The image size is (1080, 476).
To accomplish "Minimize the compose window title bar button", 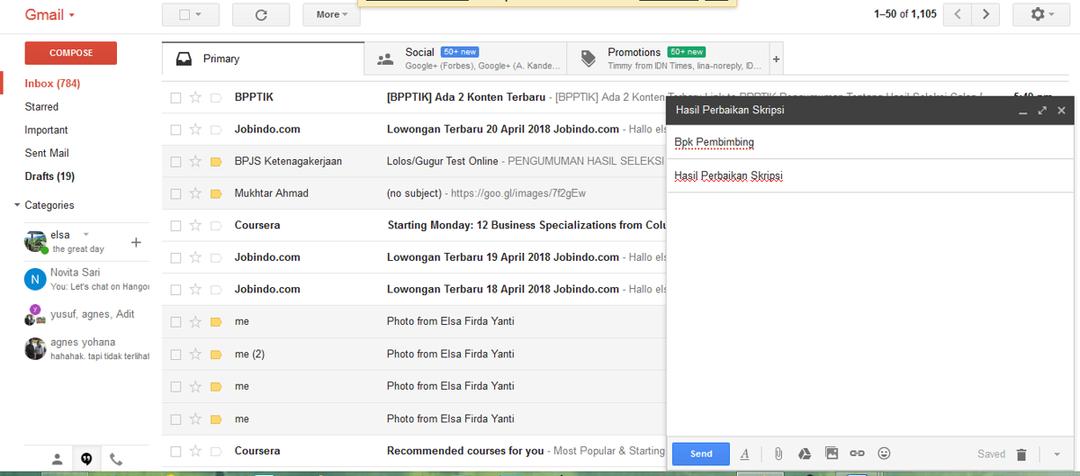I will [1023, 110].
